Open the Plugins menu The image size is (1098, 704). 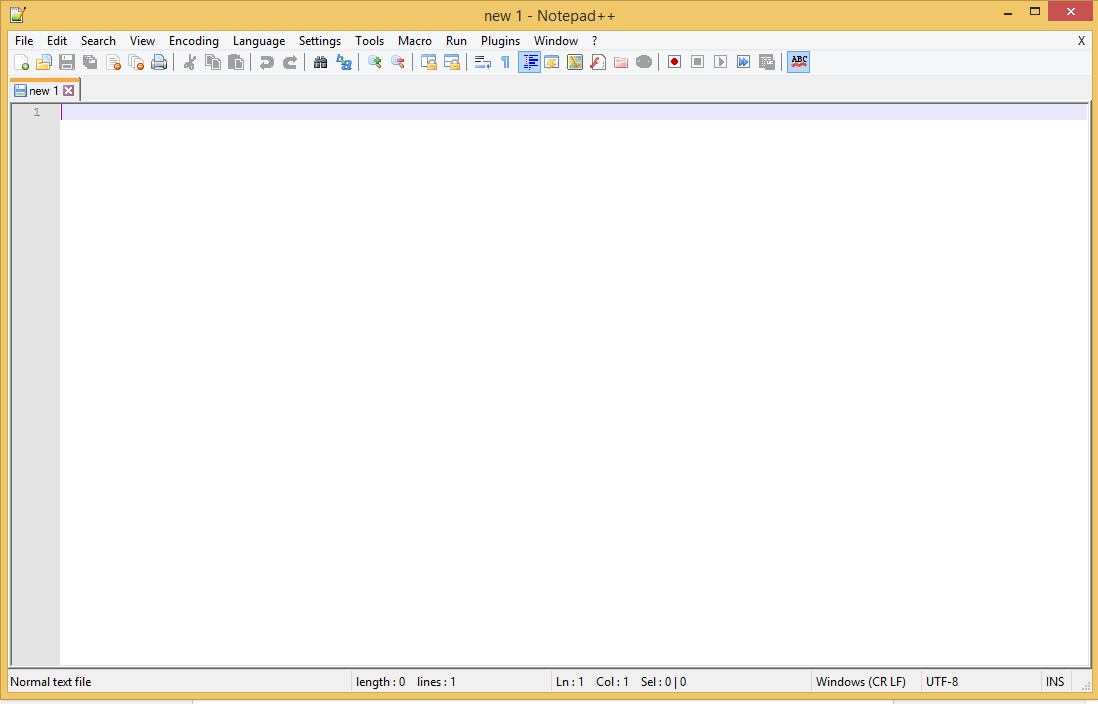[x=500, y=41]
